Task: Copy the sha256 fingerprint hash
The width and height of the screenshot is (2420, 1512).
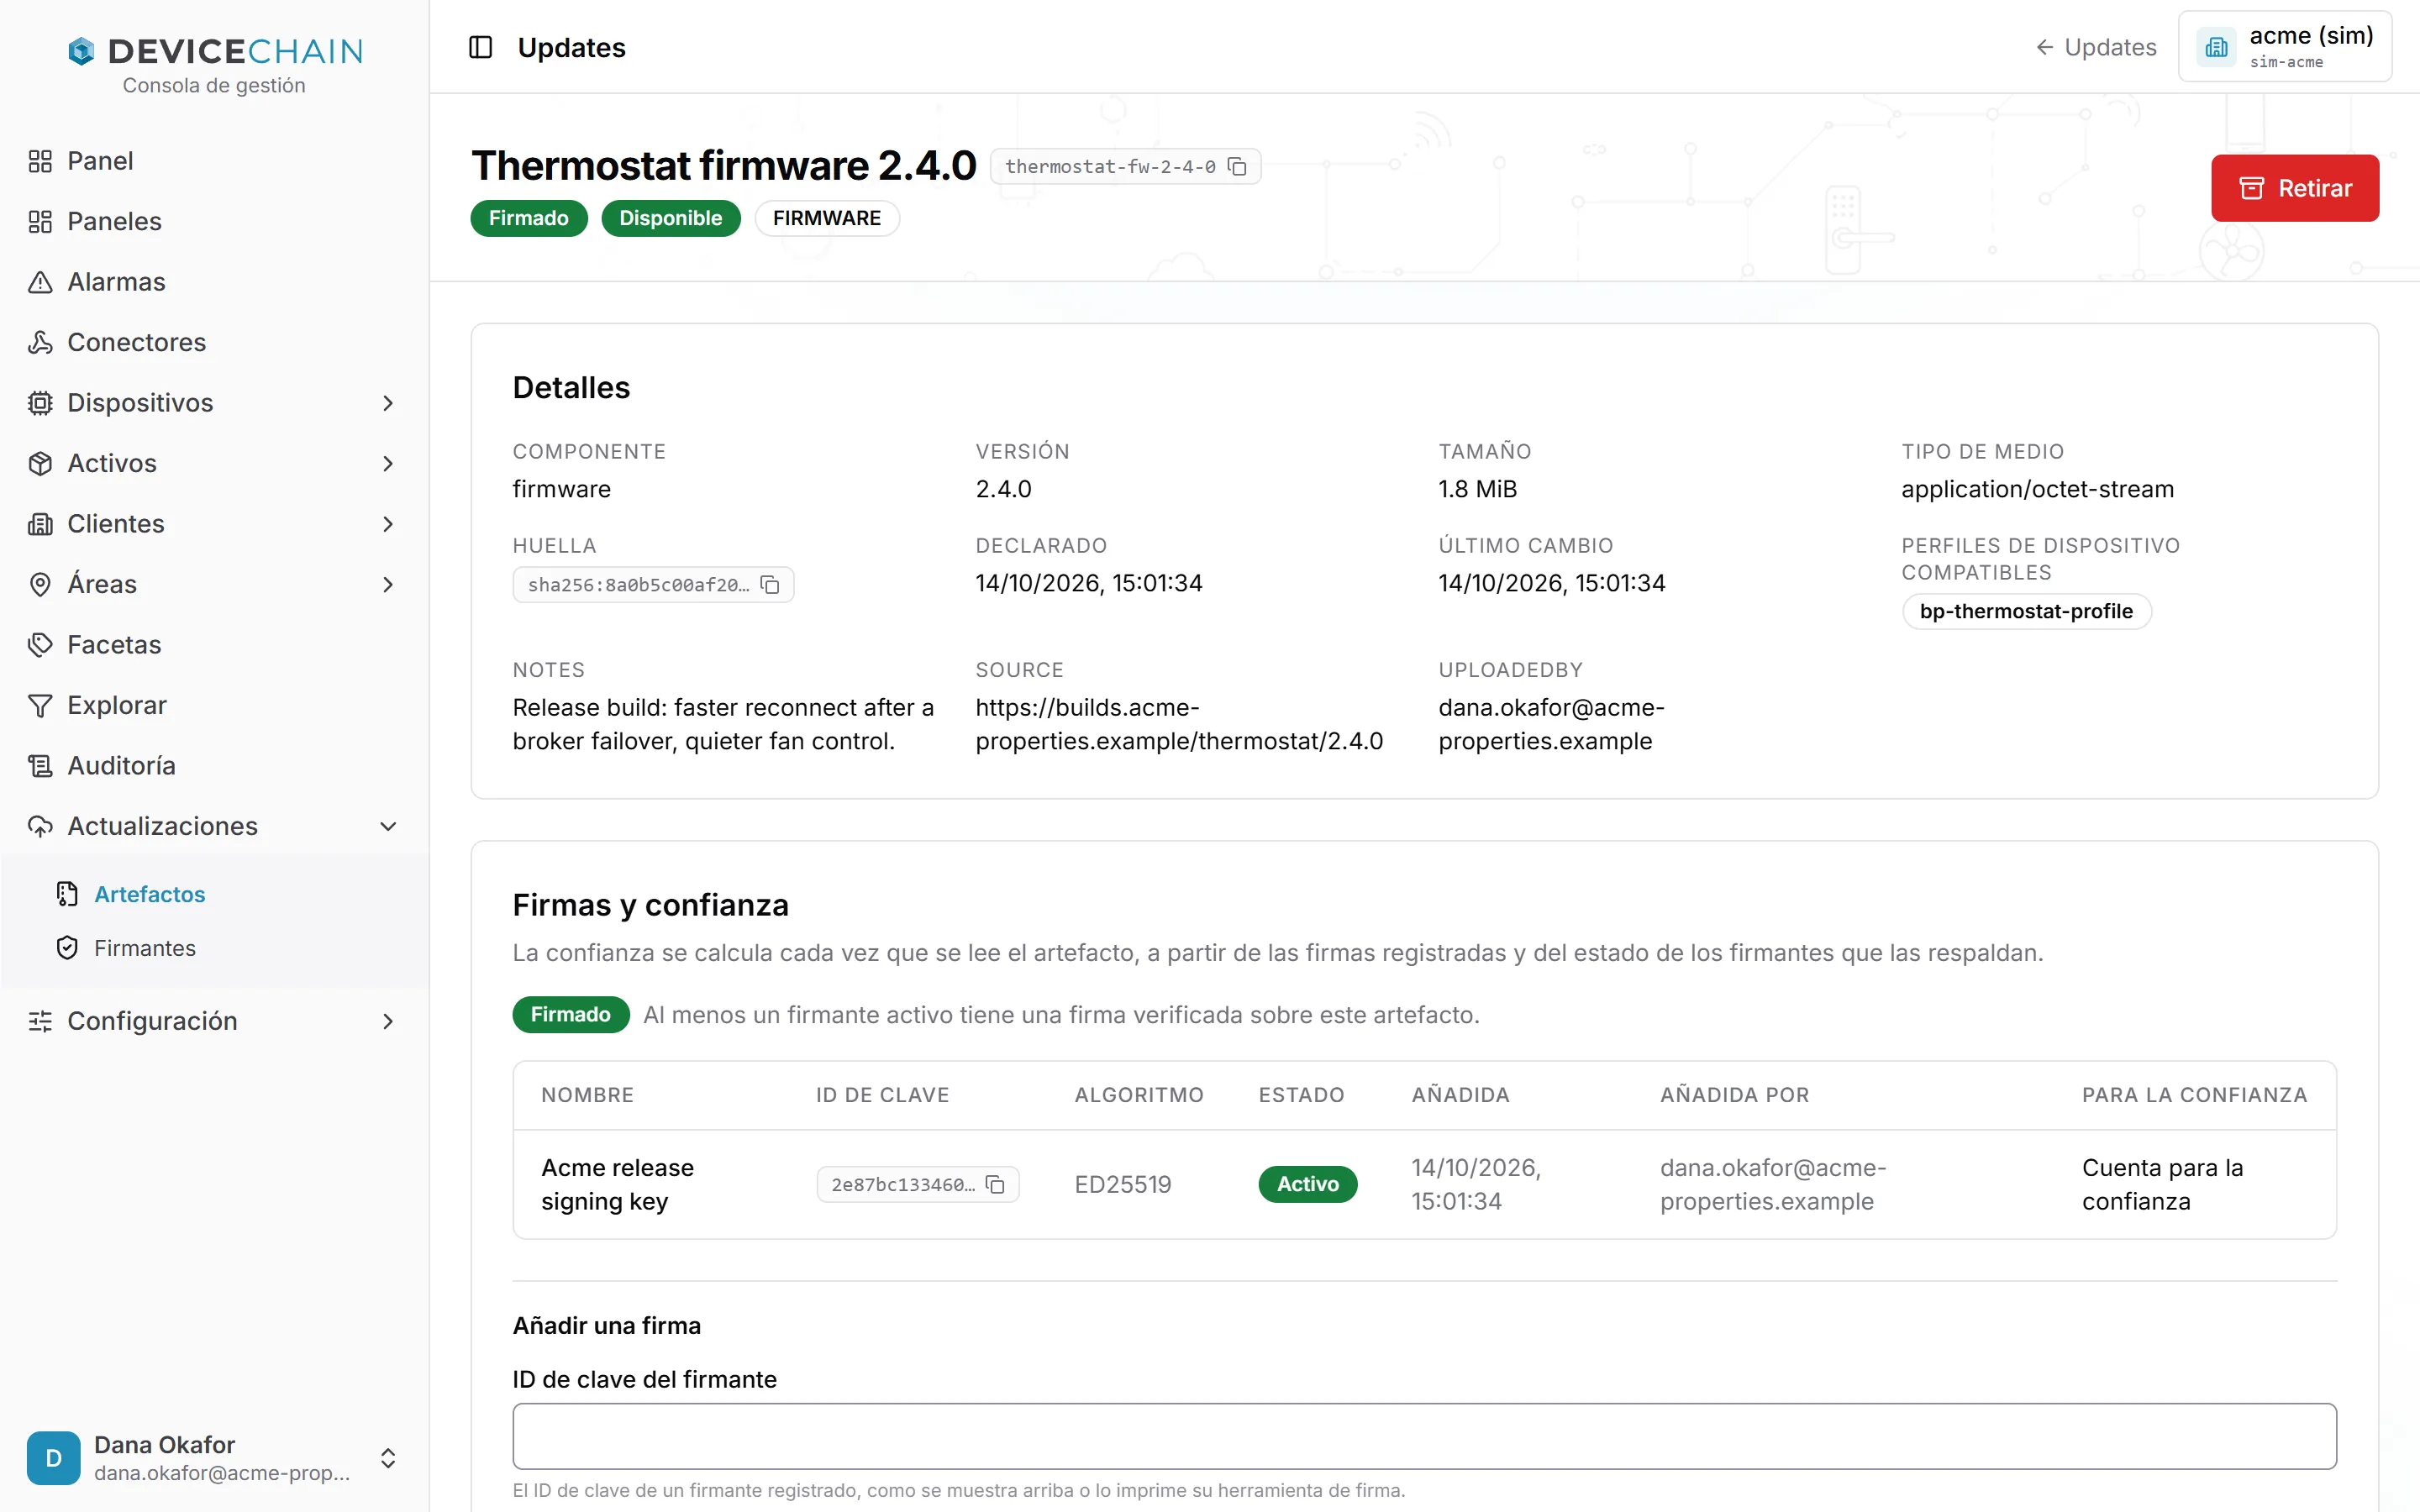Action: pyautogui.click(x=770, y=585)
